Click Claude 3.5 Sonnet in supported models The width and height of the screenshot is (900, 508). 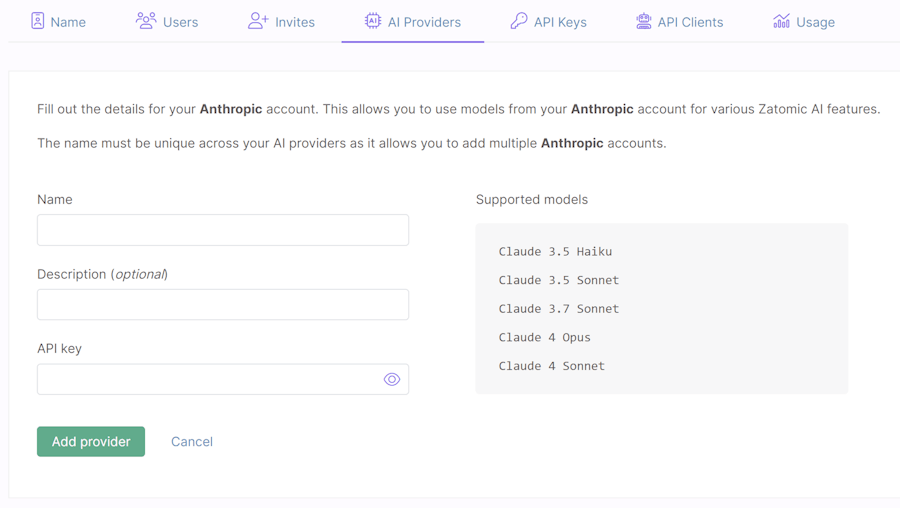(558, 280)
